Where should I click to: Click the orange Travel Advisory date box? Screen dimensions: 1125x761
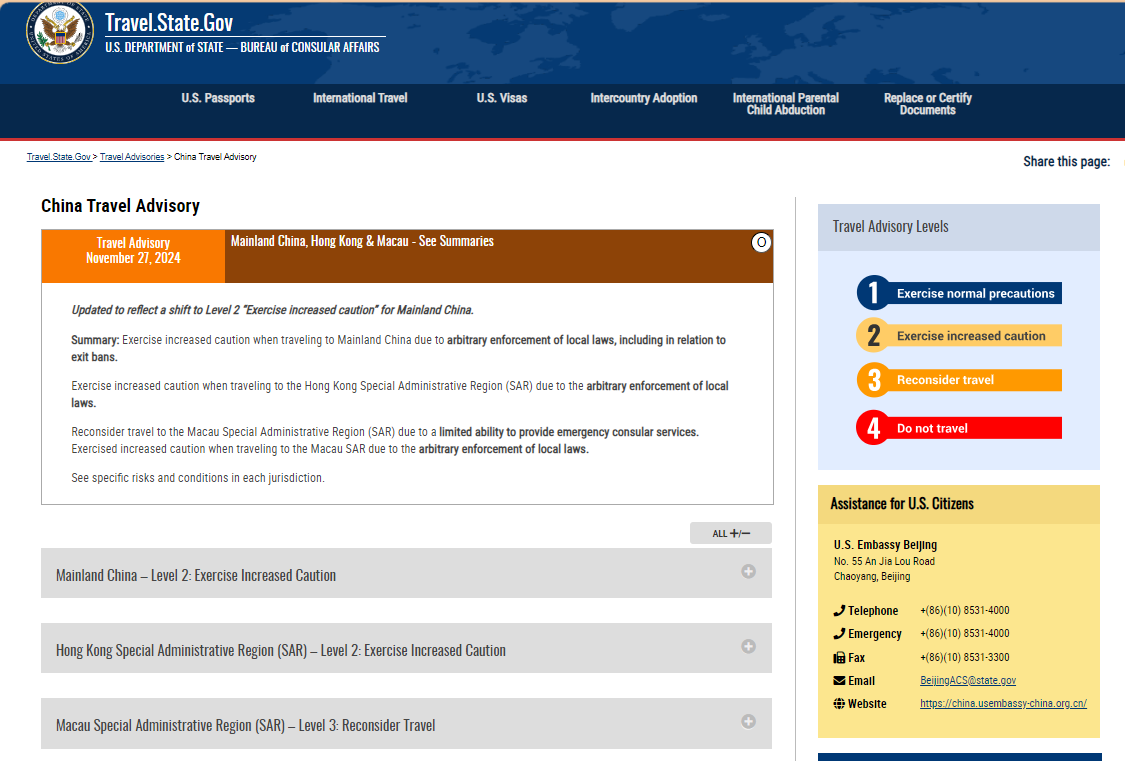(x=133, y=251)
